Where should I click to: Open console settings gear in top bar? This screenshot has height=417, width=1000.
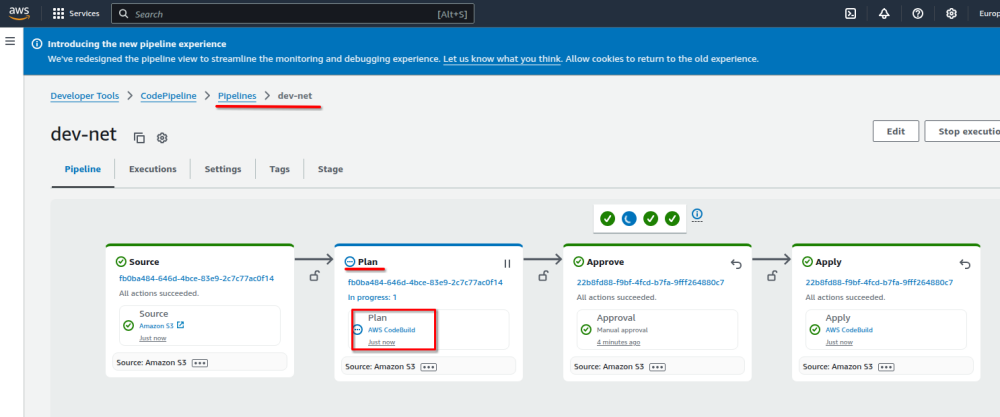tap(951, 13)
